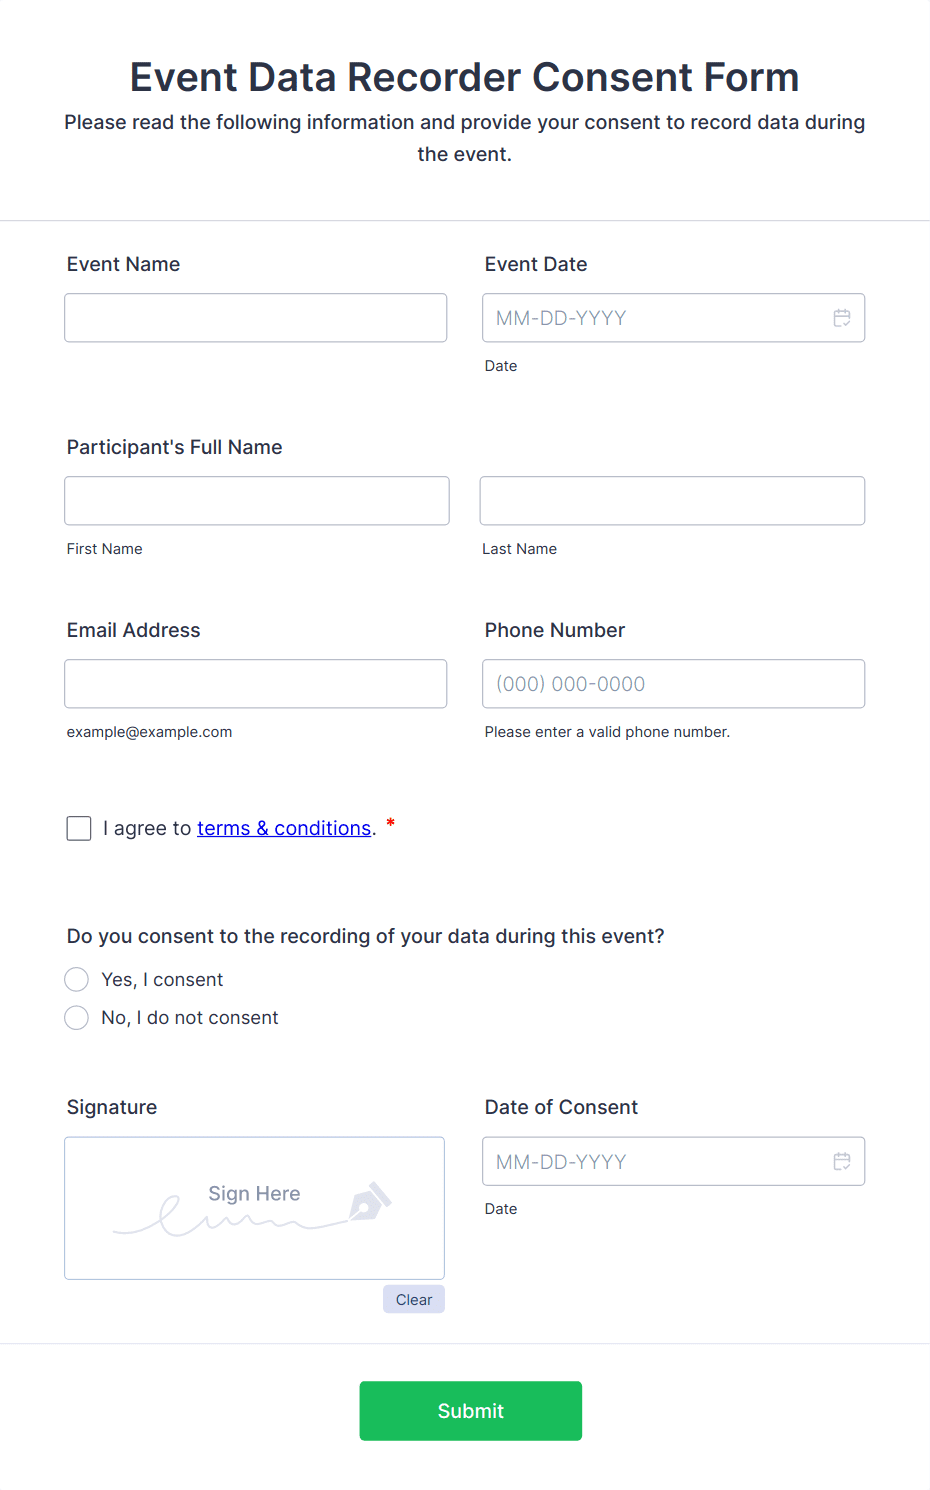Check the 'I agree to terms & conditions' checkbox
Viewport: 930px width, 1490px height.
[78, 828]
